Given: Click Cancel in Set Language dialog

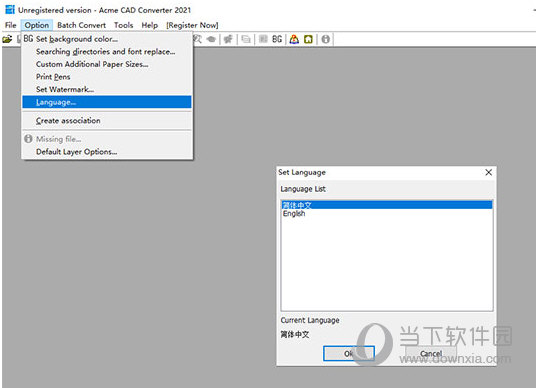Looking at the screenshot, I should (431, 353).
